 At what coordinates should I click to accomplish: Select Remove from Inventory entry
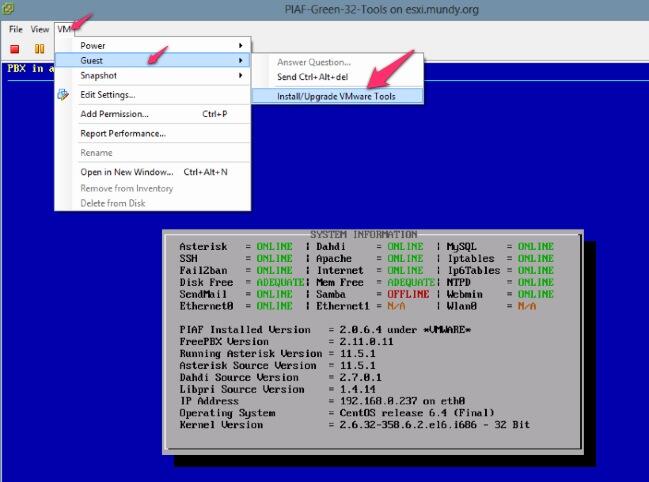pyautogui.click(x=152, y=188)
